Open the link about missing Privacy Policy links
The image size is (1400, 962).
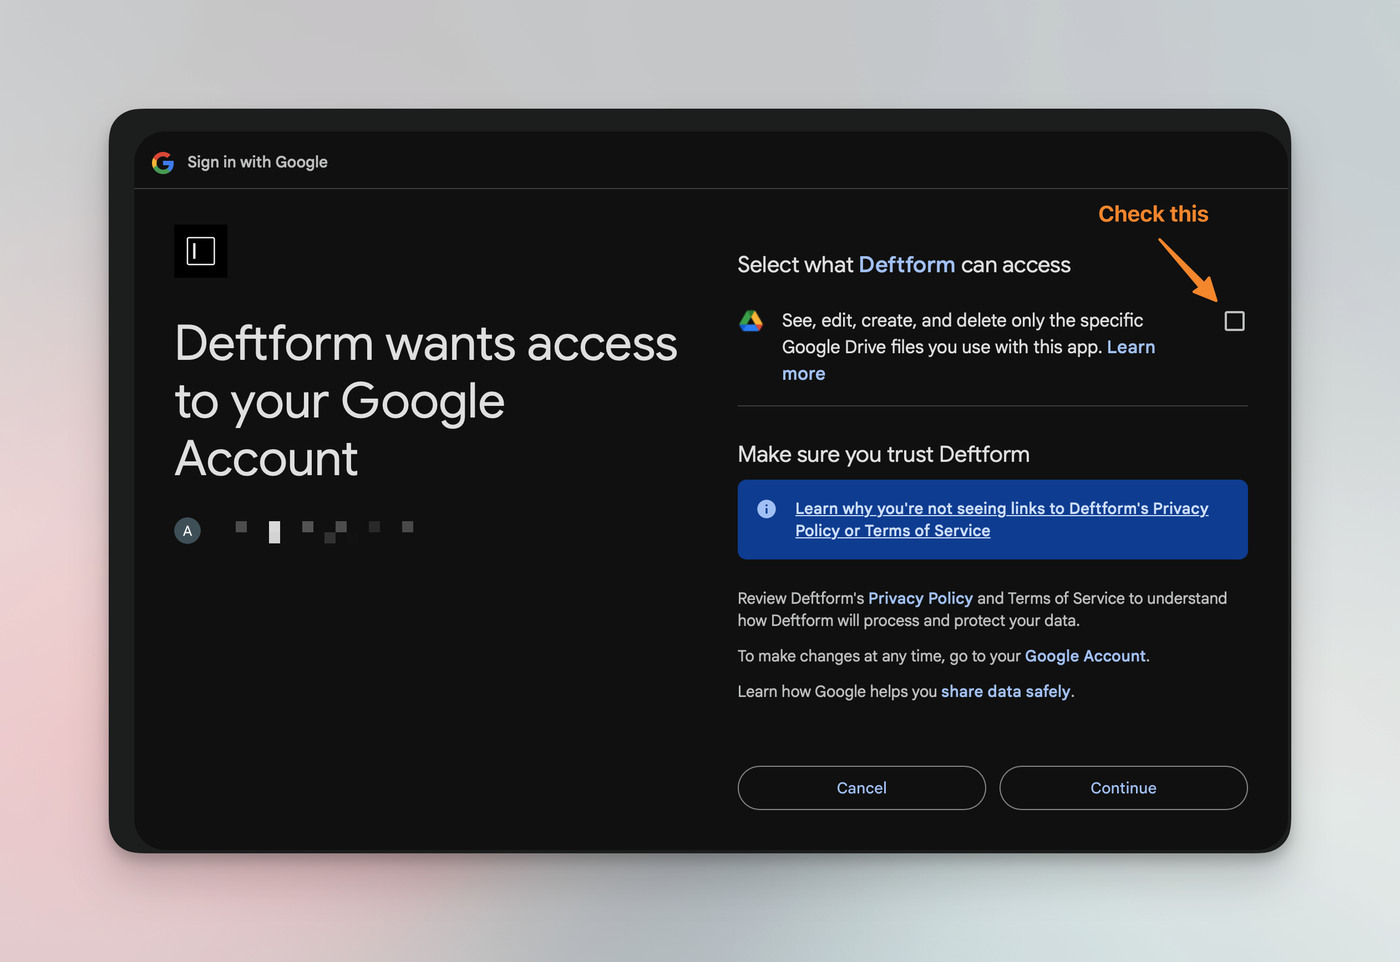coord(1001,519)
